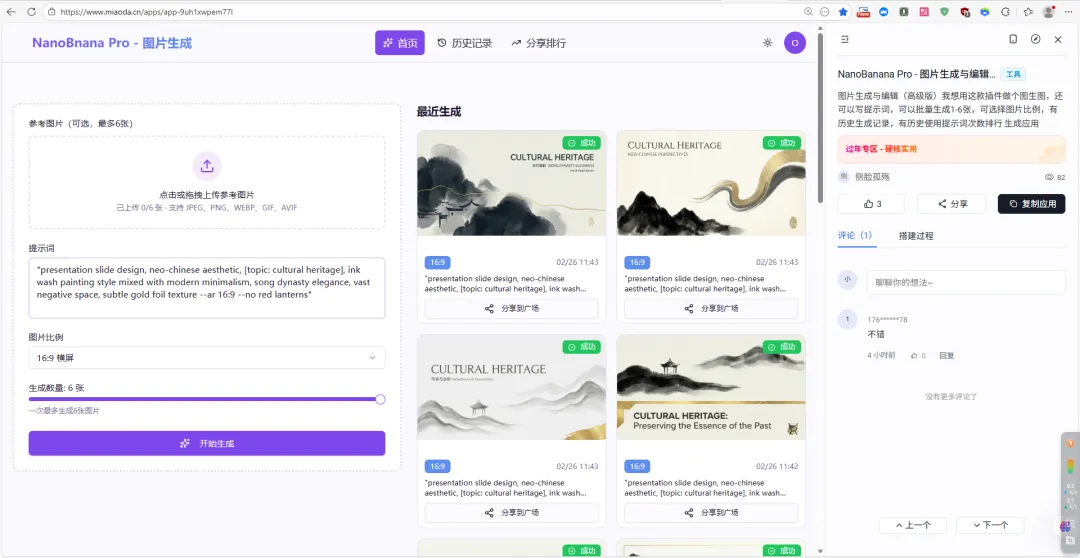
Task: Click the mobile preview device icon
Action: coord(1013,39)
